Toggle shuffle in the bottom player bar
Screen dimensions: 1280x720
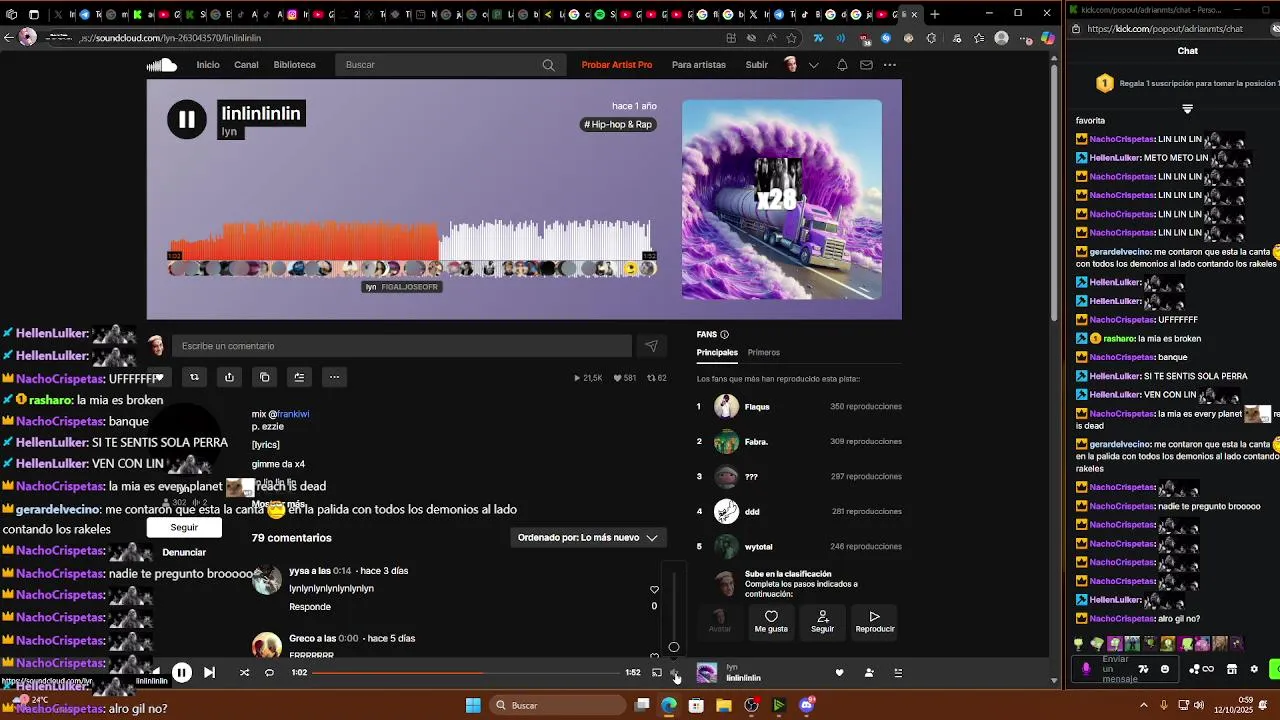click(x=244, y=673)
